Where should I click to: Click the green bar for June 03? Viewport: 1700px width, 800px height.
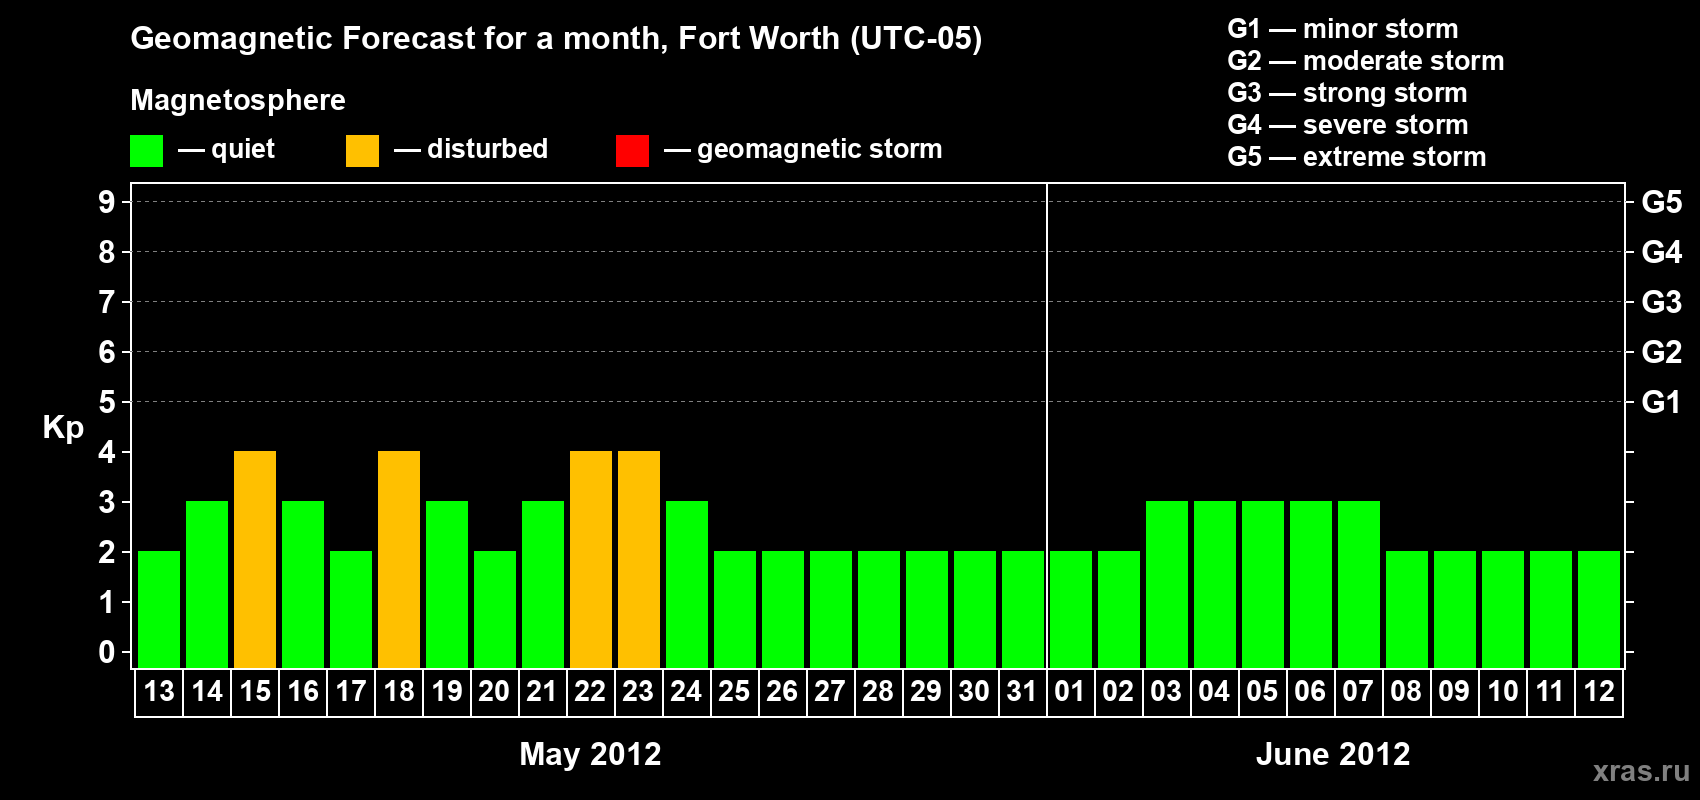1167,585
